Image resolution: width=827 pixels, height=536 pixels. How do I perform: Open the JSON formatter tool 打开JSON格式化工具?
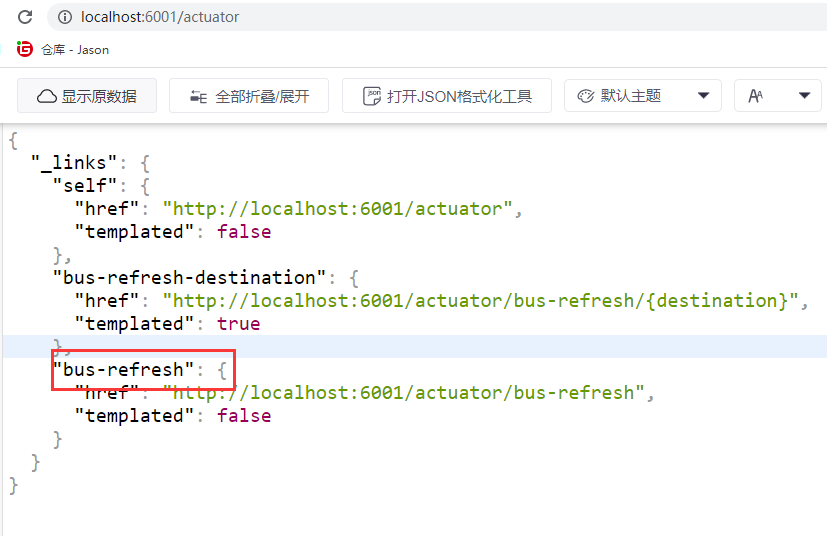(447, 96)
